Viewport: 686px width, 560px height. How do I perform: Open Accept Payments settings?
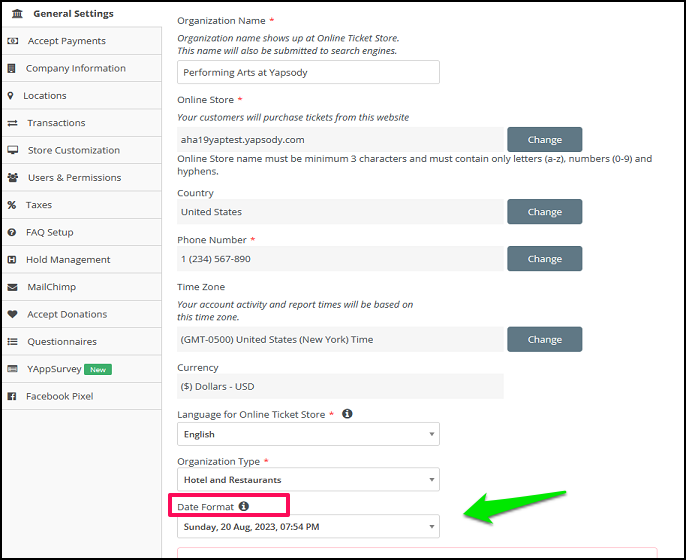coord(82,41)
